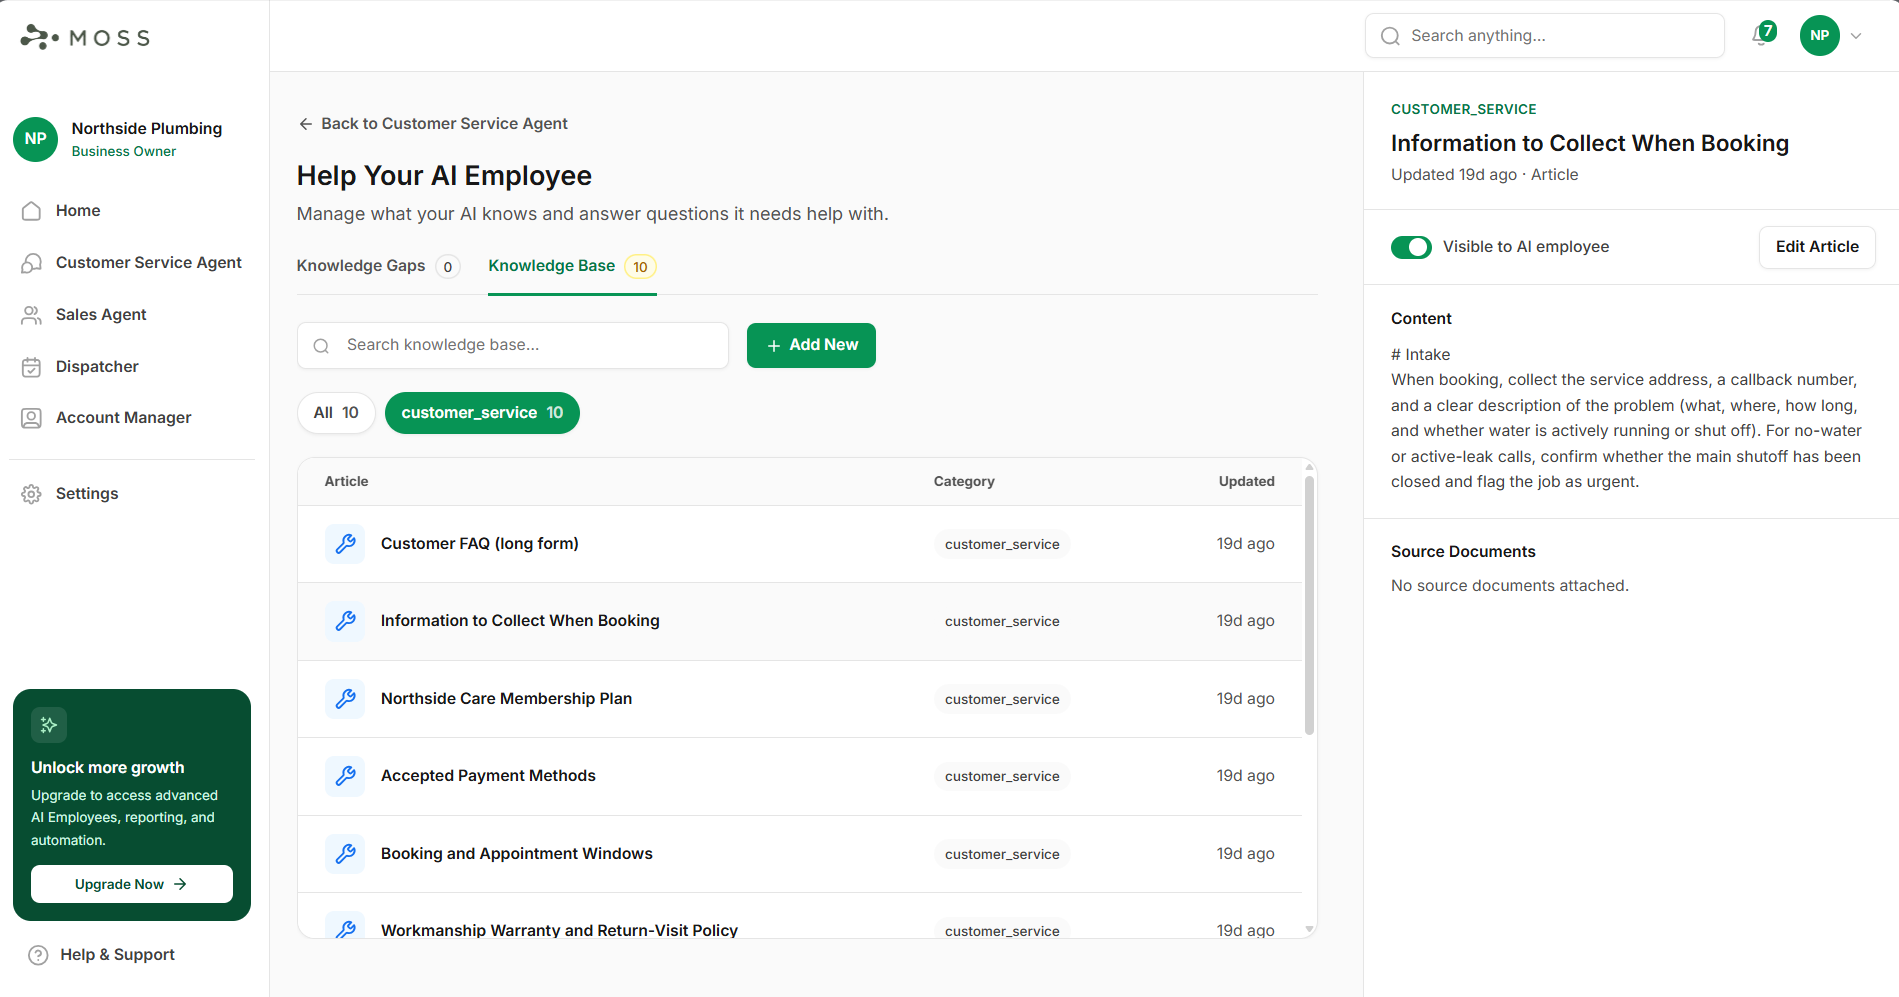
Task: Filter by All 10 chip
Action: (x=336, y=413)
